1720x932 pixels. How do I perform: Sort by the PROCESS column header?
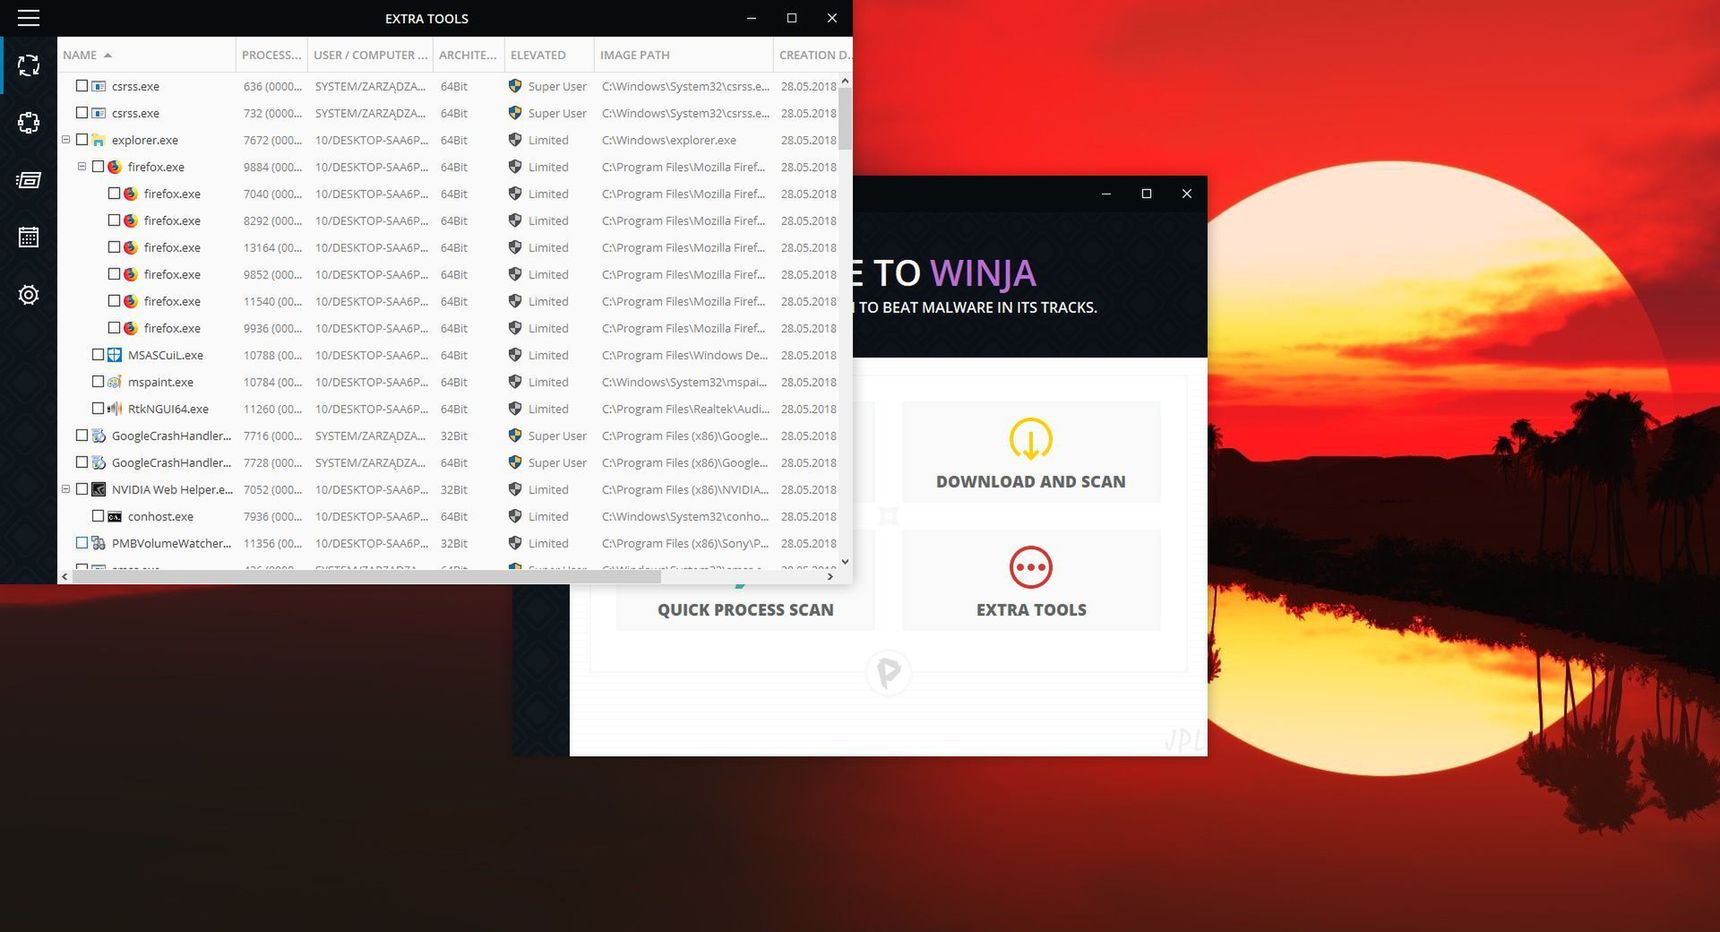271,55
